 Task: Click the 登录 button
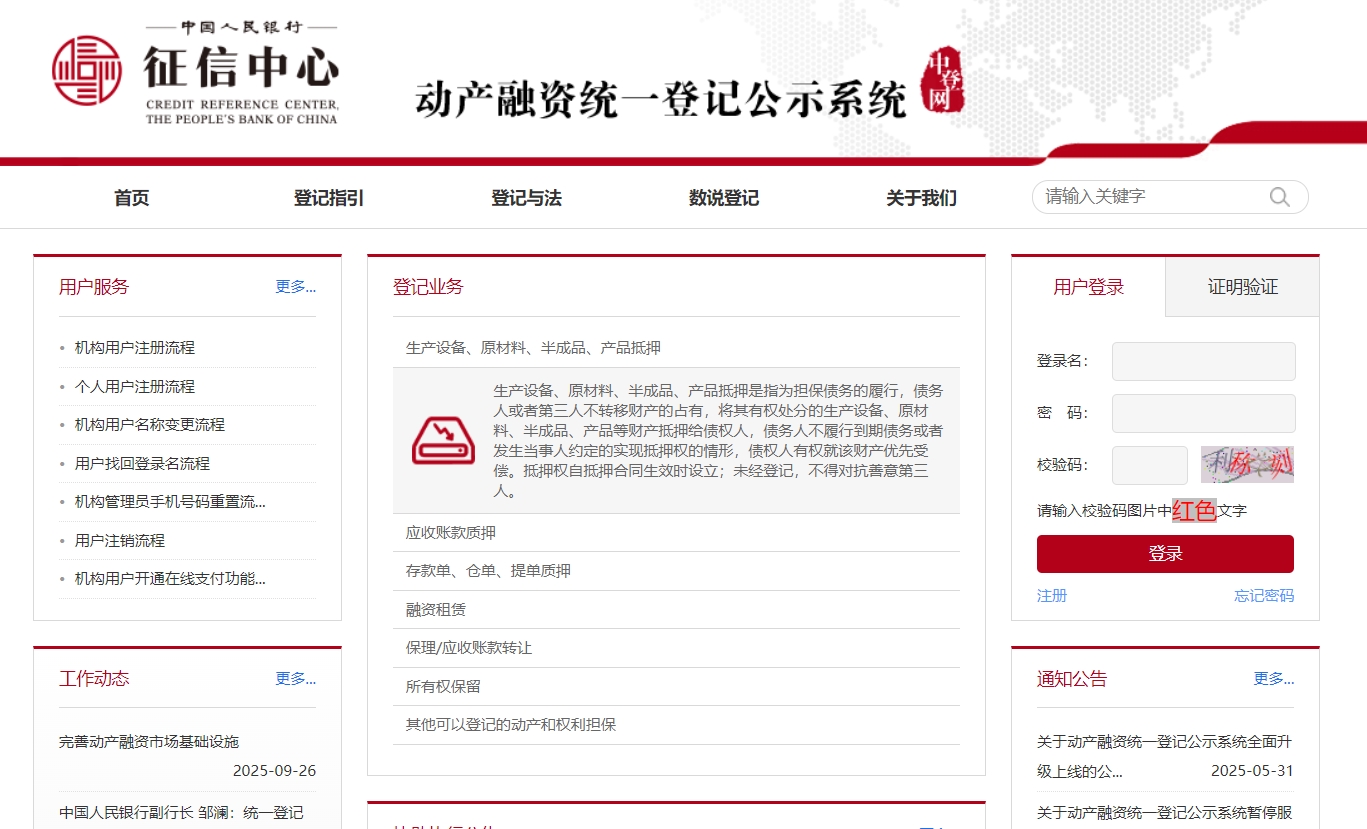[1164, 553]
